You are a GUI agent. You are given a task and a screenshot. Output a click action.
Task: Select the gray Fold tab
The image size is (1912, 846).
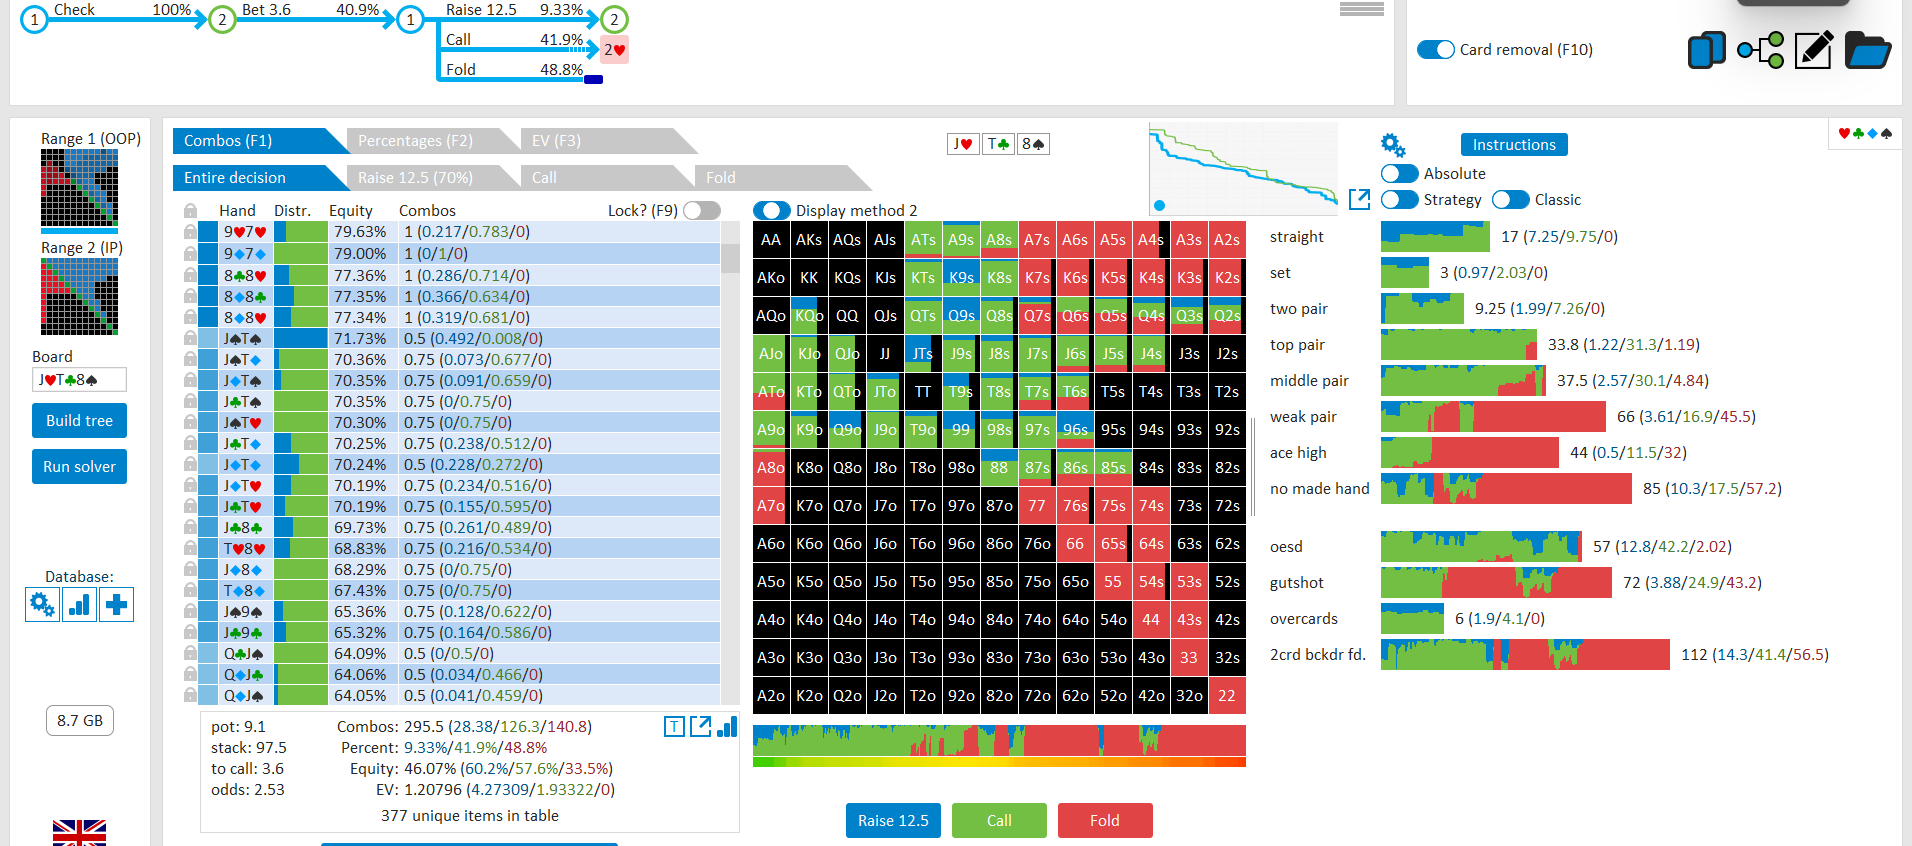(781, 178)
